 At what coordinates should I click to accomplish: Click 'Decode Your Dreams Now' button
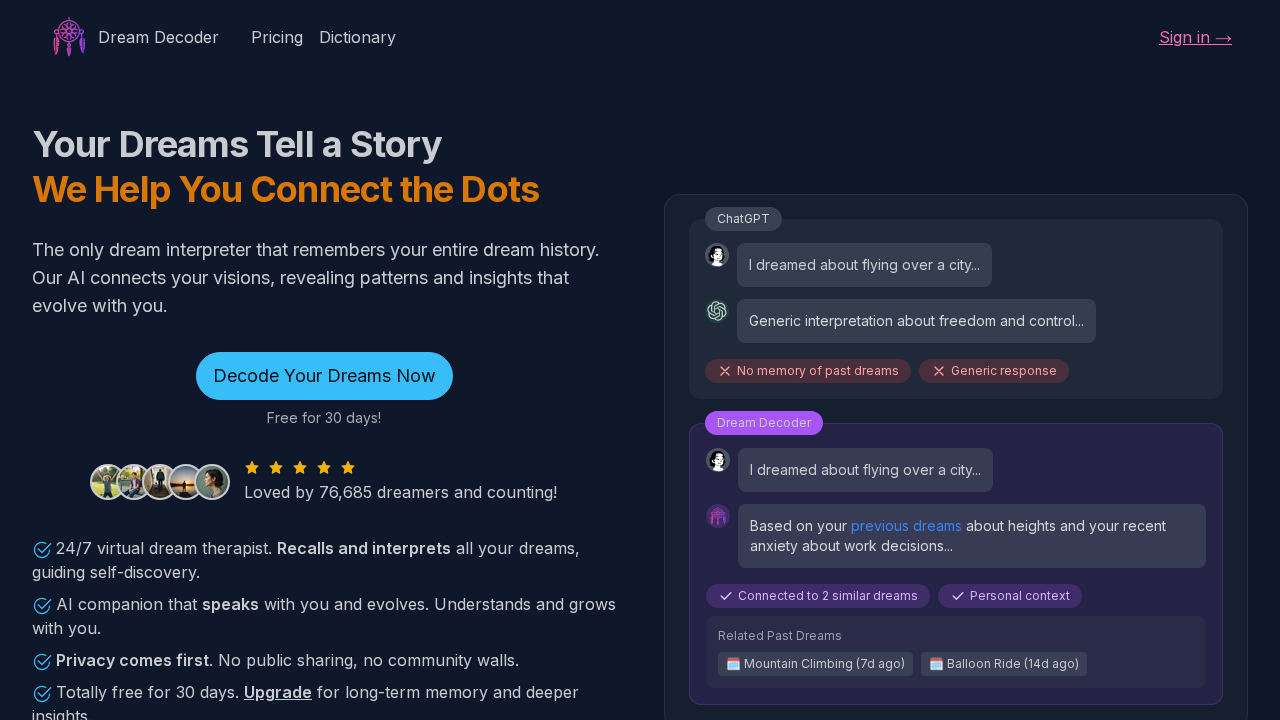pyautogui.click(x=324, y=376)
